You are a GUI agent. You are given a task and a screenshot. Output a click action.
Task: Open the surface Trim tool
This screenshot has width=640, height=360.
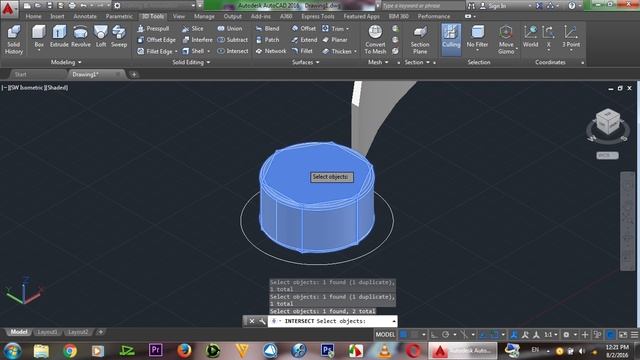333,29
